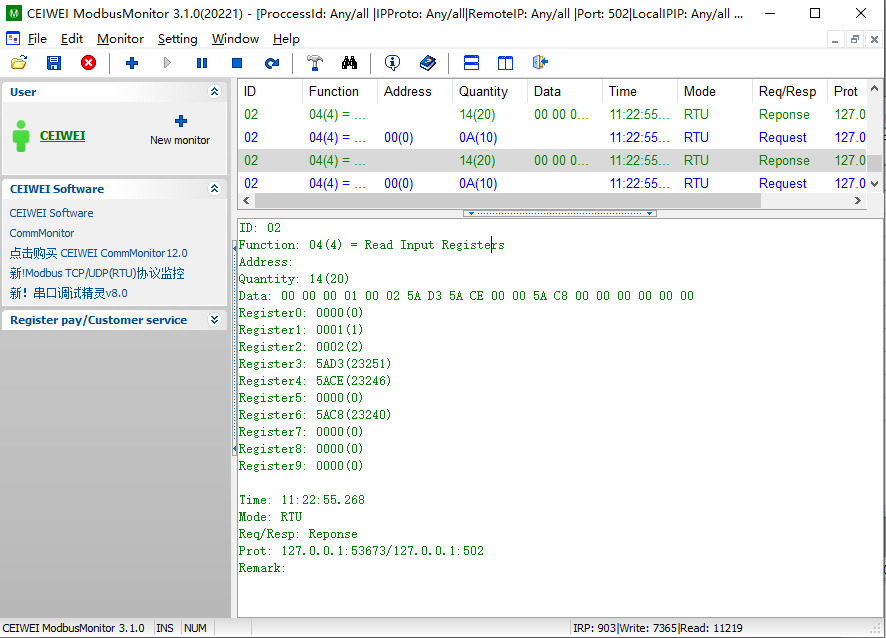886x638 pixels.
Task: Open the Modbus TCP/UDP(RTU) link
Action: tap(97, 274)
